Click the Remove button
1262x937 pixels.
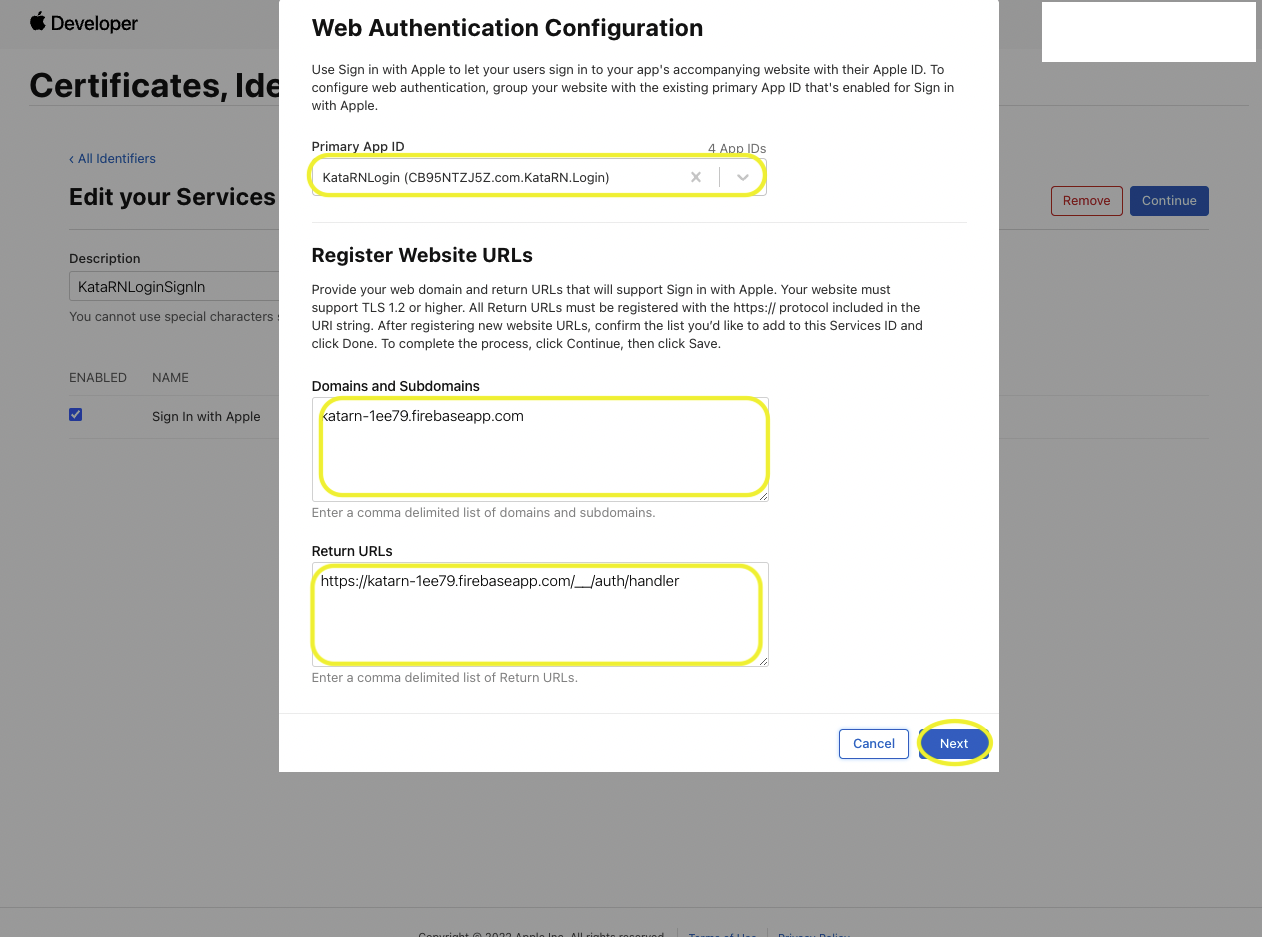(1087, 201)
